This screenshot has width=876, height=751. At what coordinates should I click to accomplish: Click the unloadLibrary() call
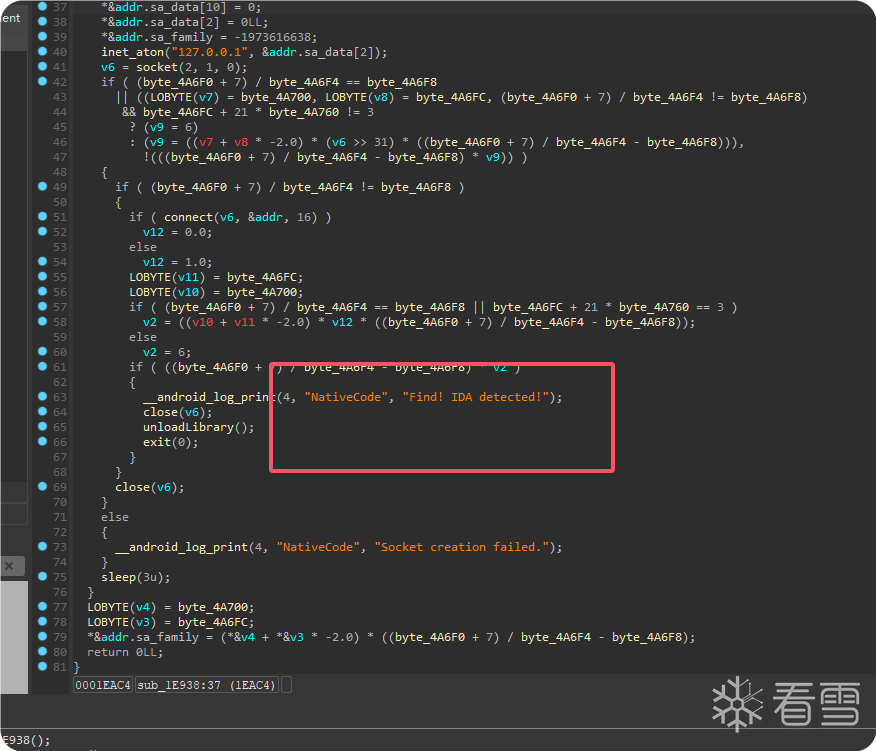coord(198,427)
